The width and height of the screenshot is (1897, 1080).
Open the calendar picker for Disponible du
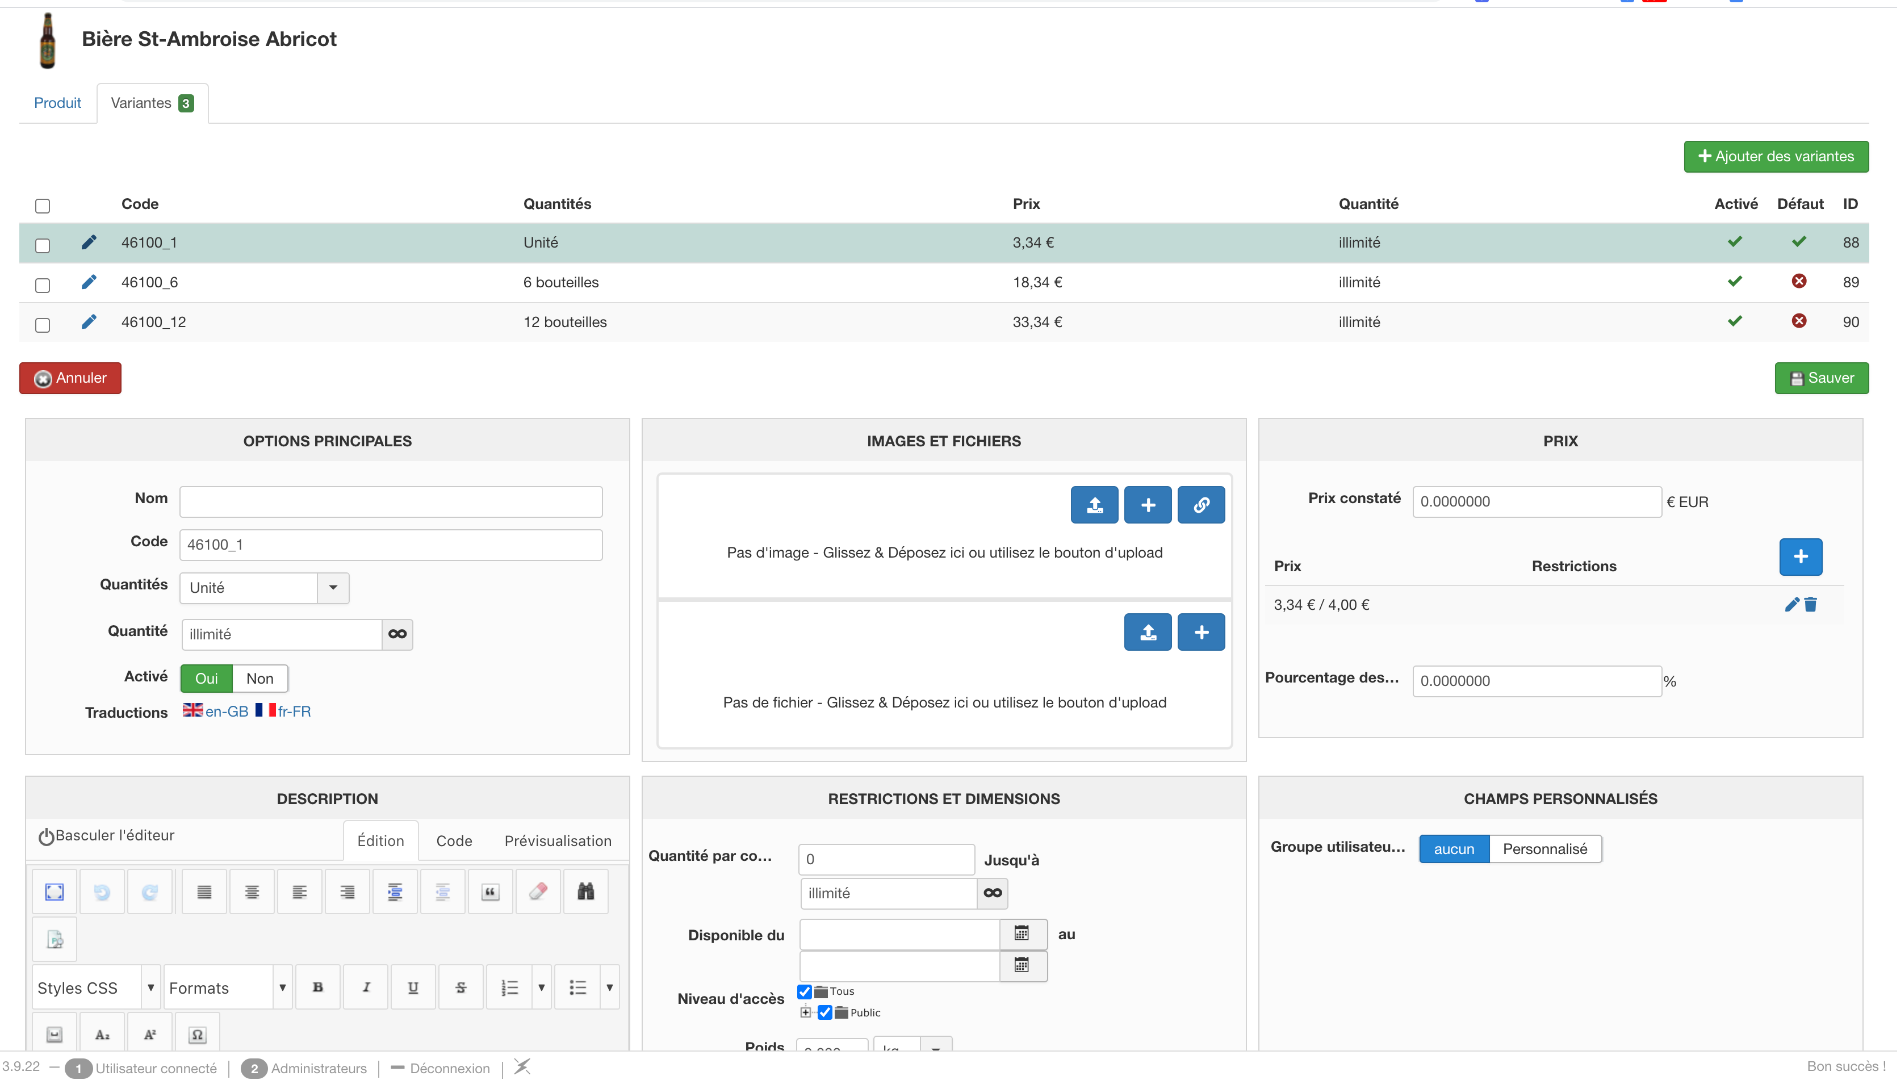pos(1022,934)
